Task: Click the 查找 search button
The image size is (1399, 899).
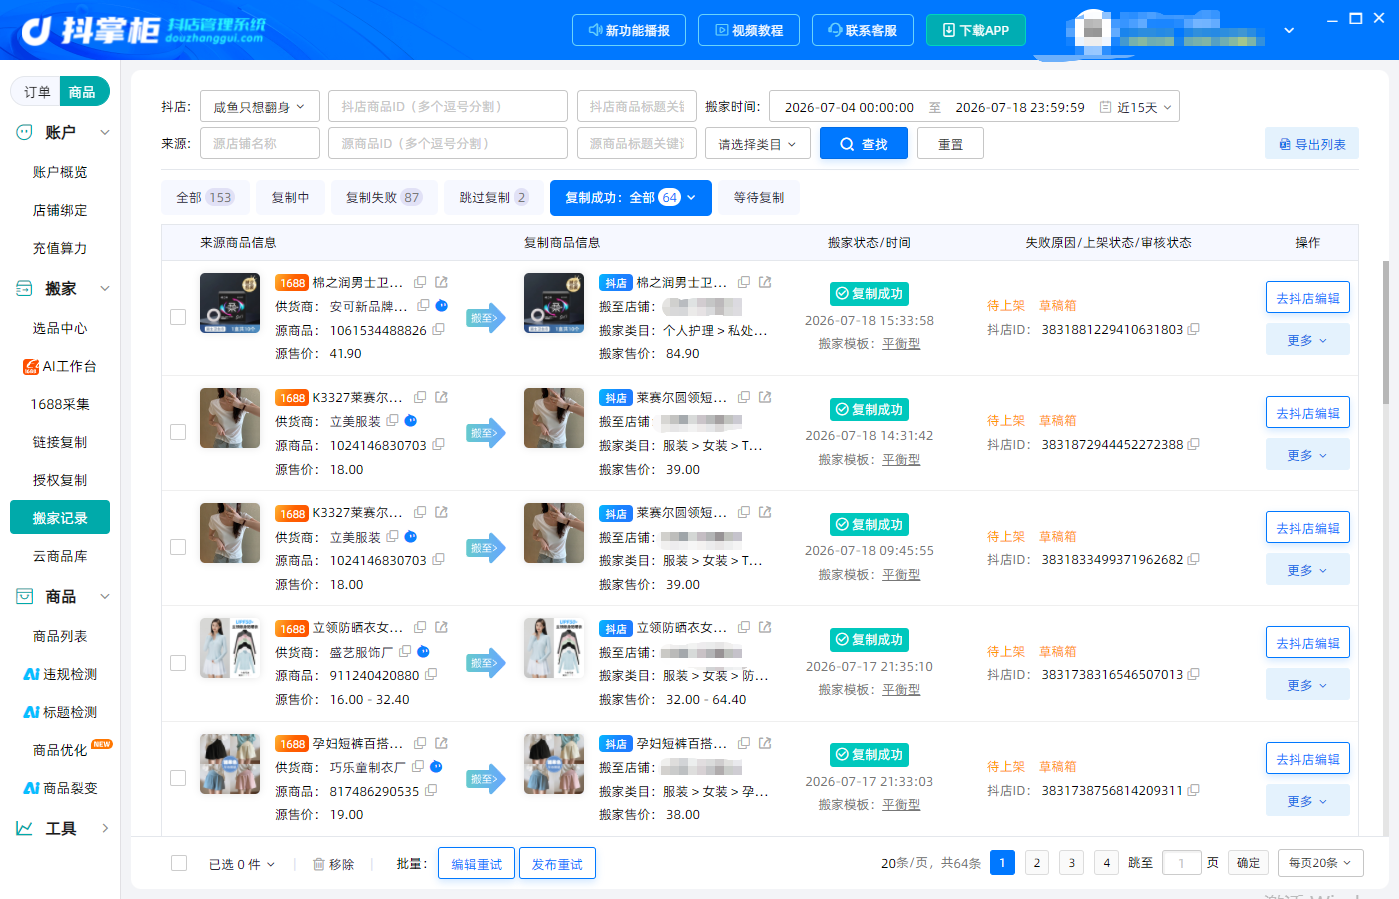Action: click(864, 144)
